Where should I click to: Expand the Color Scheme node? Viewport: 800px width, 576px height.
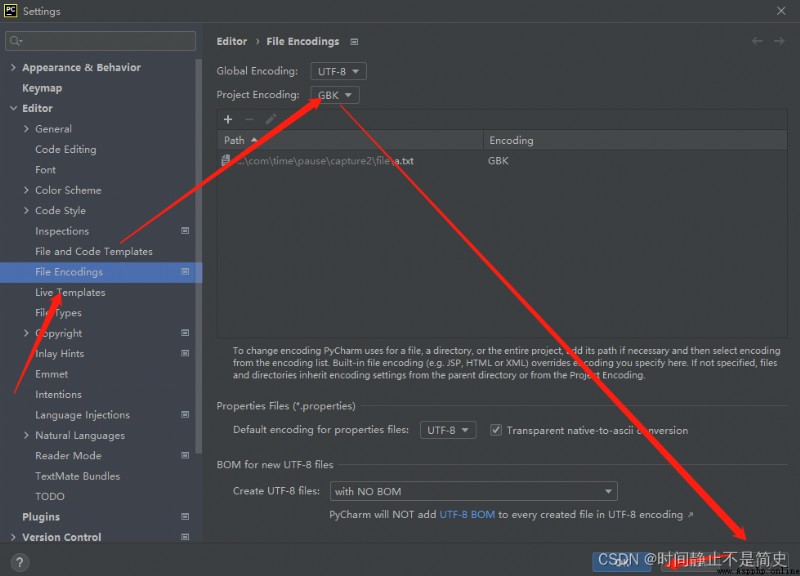tap(26, 190)
